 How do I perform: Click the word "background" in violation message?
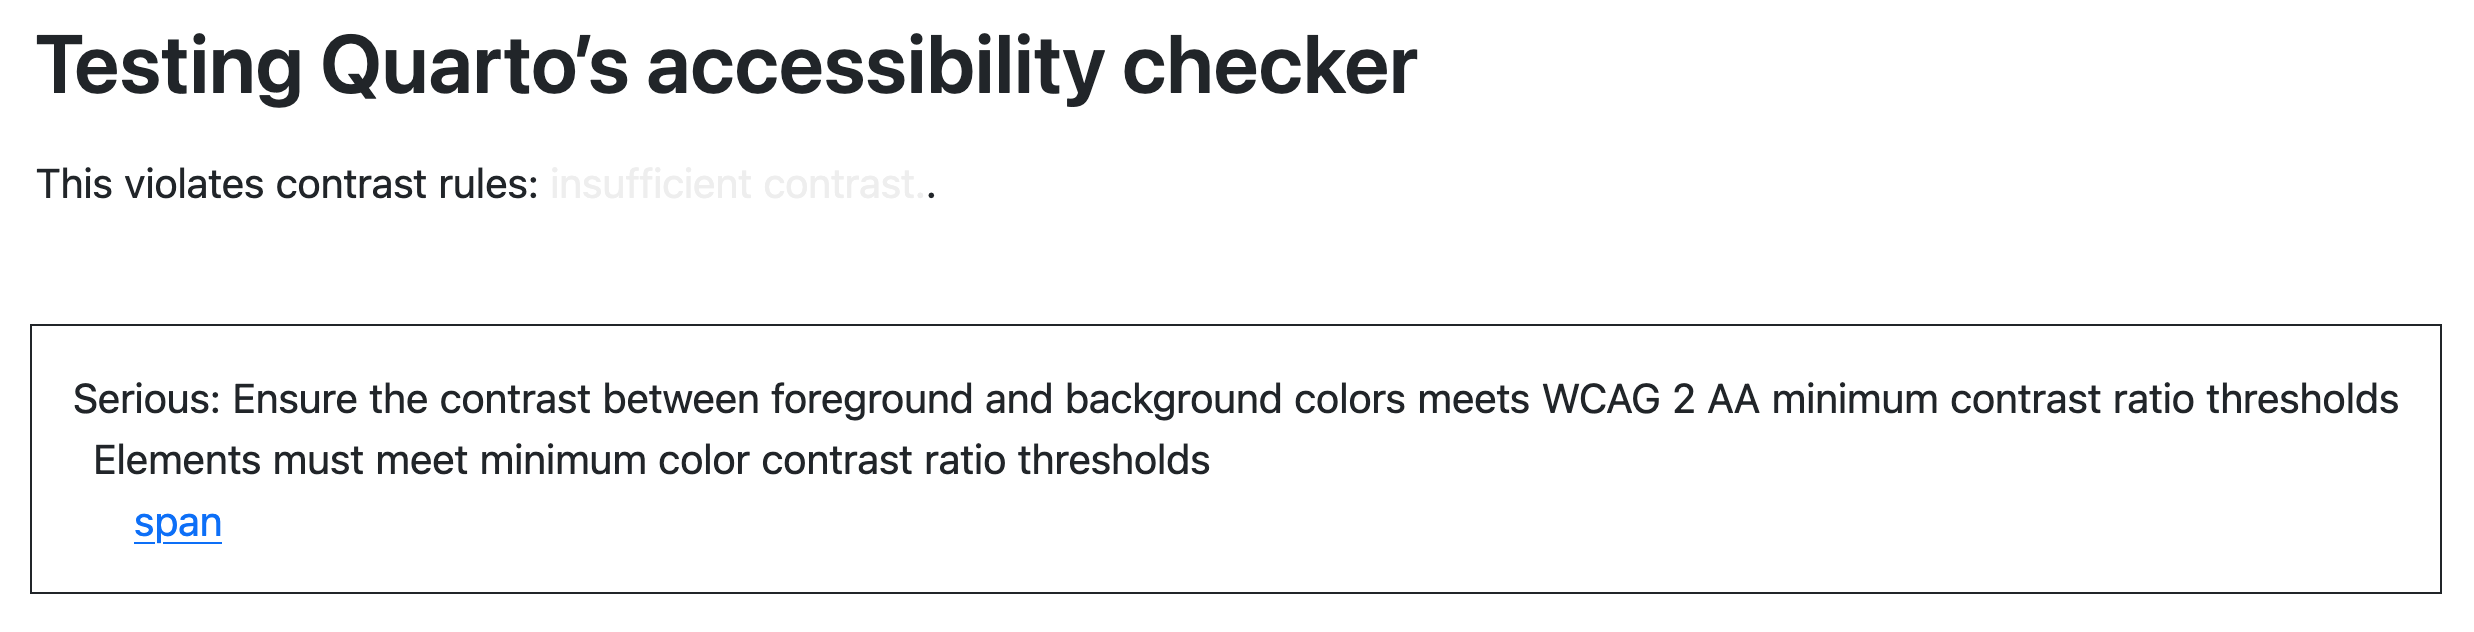click(1173, 400)
